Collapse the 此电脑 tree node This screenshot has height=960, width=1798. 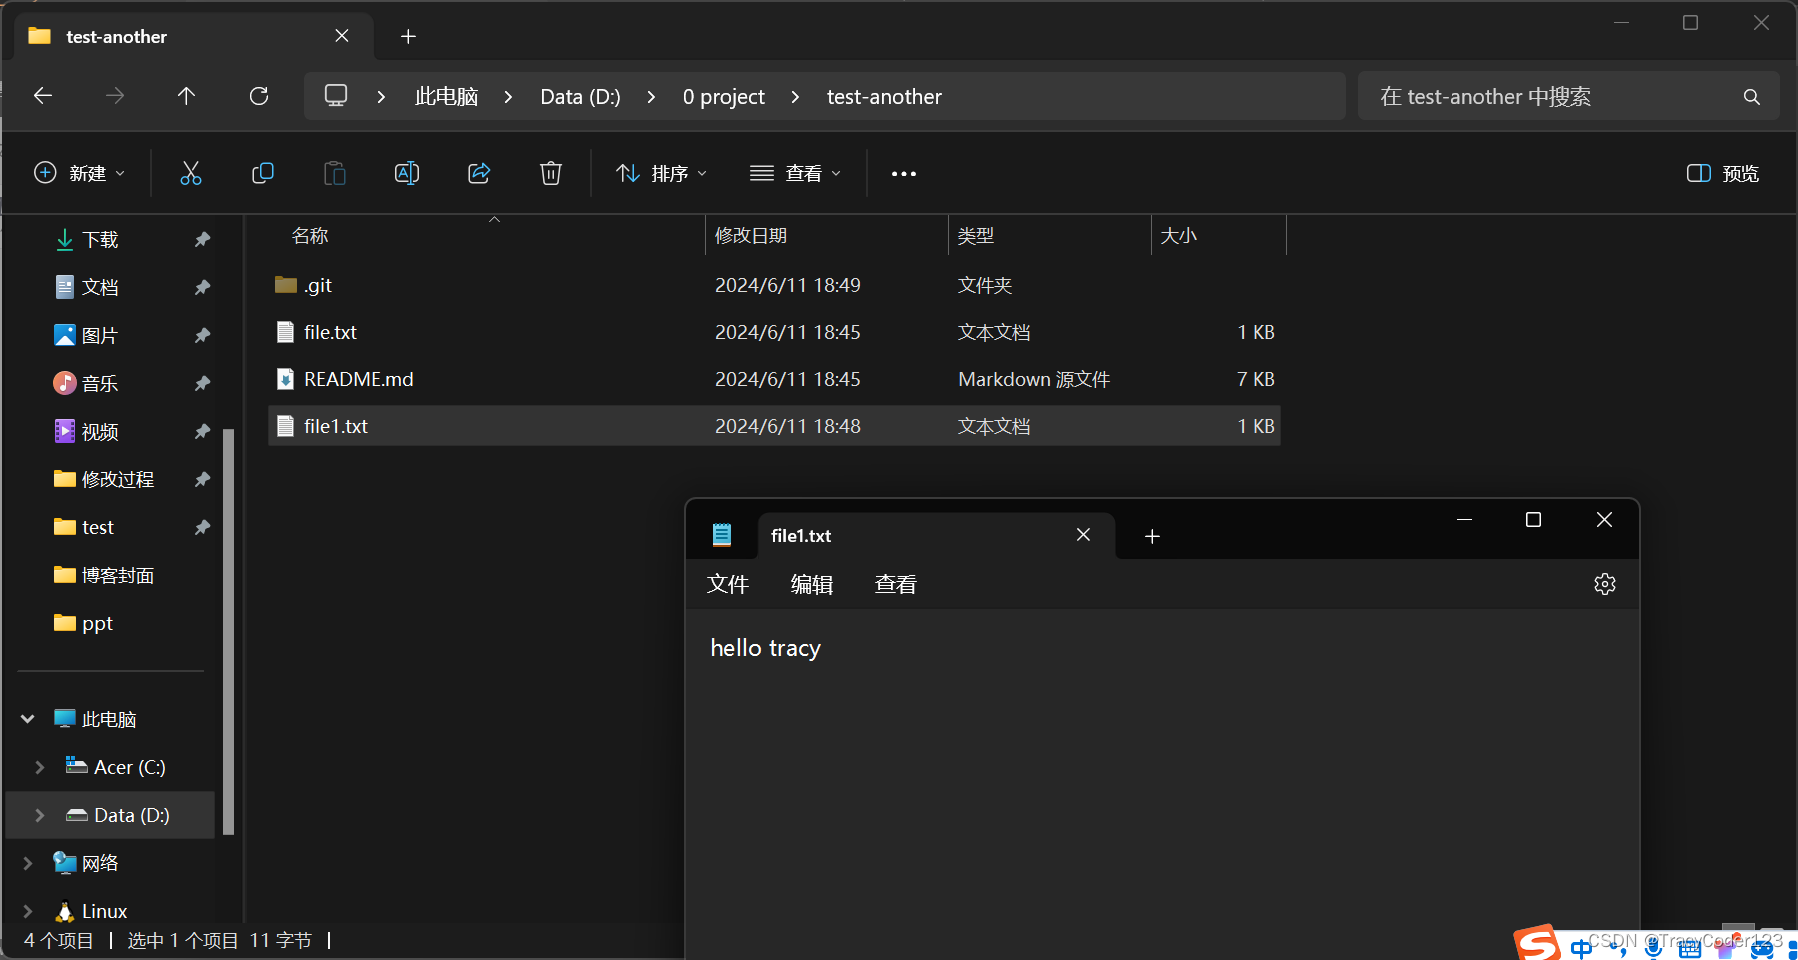(x=28, y=719)
